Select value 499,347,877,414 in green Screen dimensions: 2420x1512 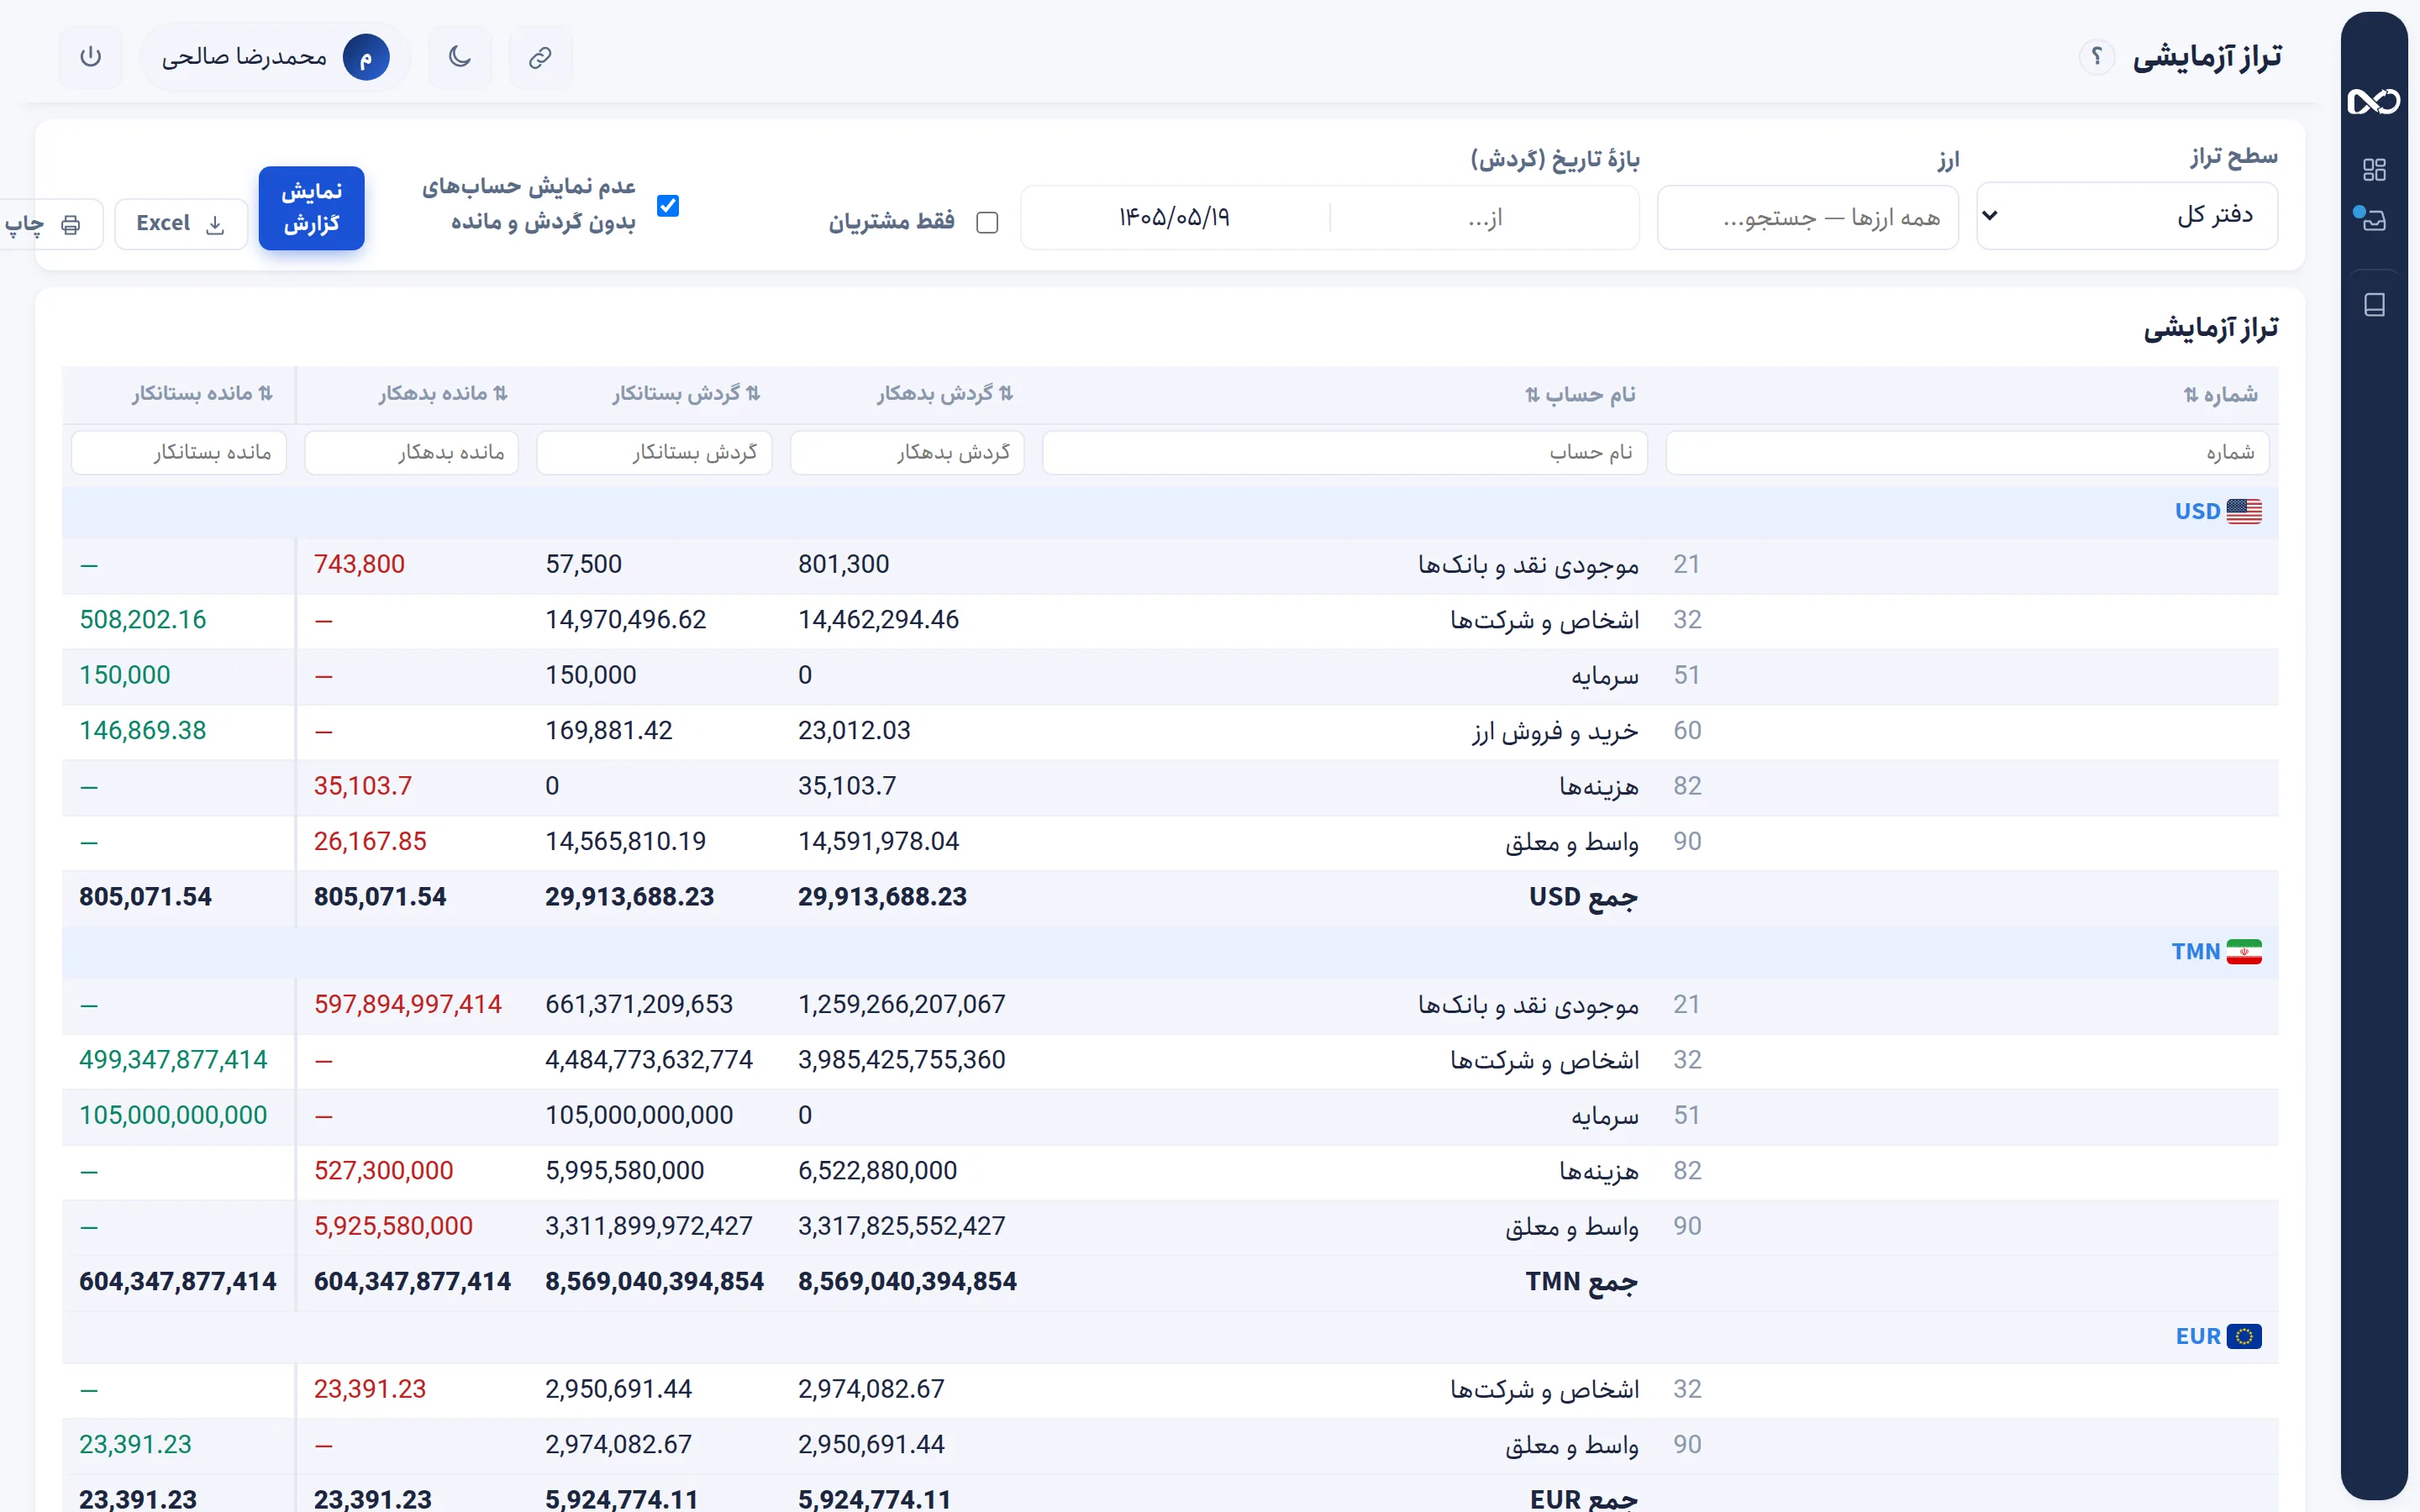coord(173,1059)
